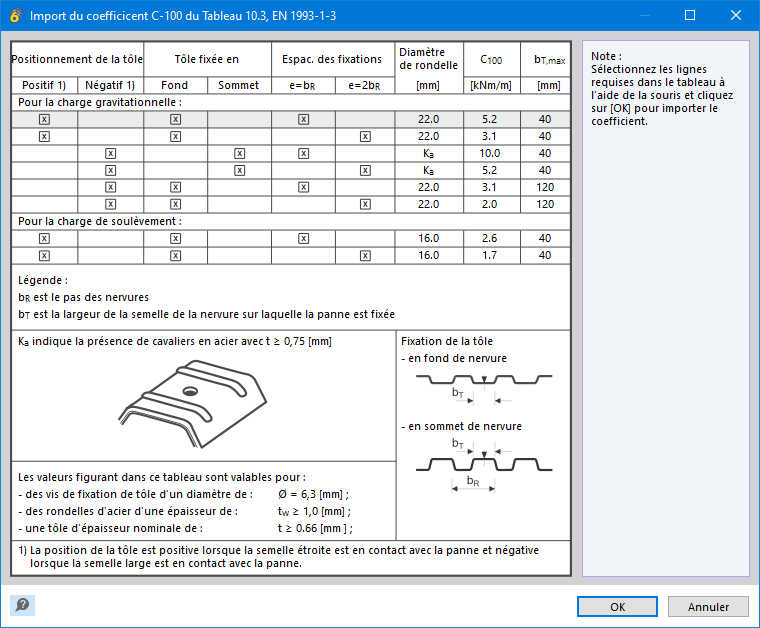Click the Légende label
The width and height of the screenshot is (760, 628).
coord(43,280)
